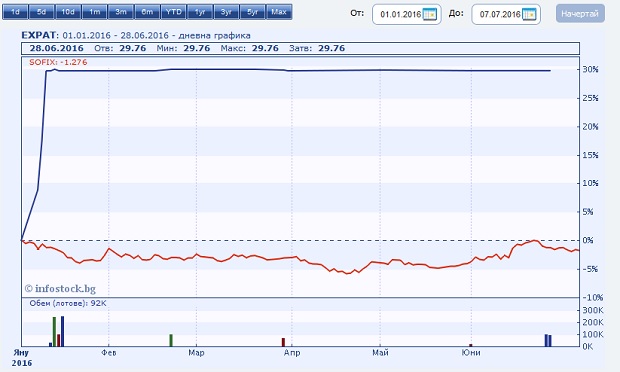Click the Мар month axis label
Image resolution: width=620 pixels, height=372 pixels.
point(196,352)
